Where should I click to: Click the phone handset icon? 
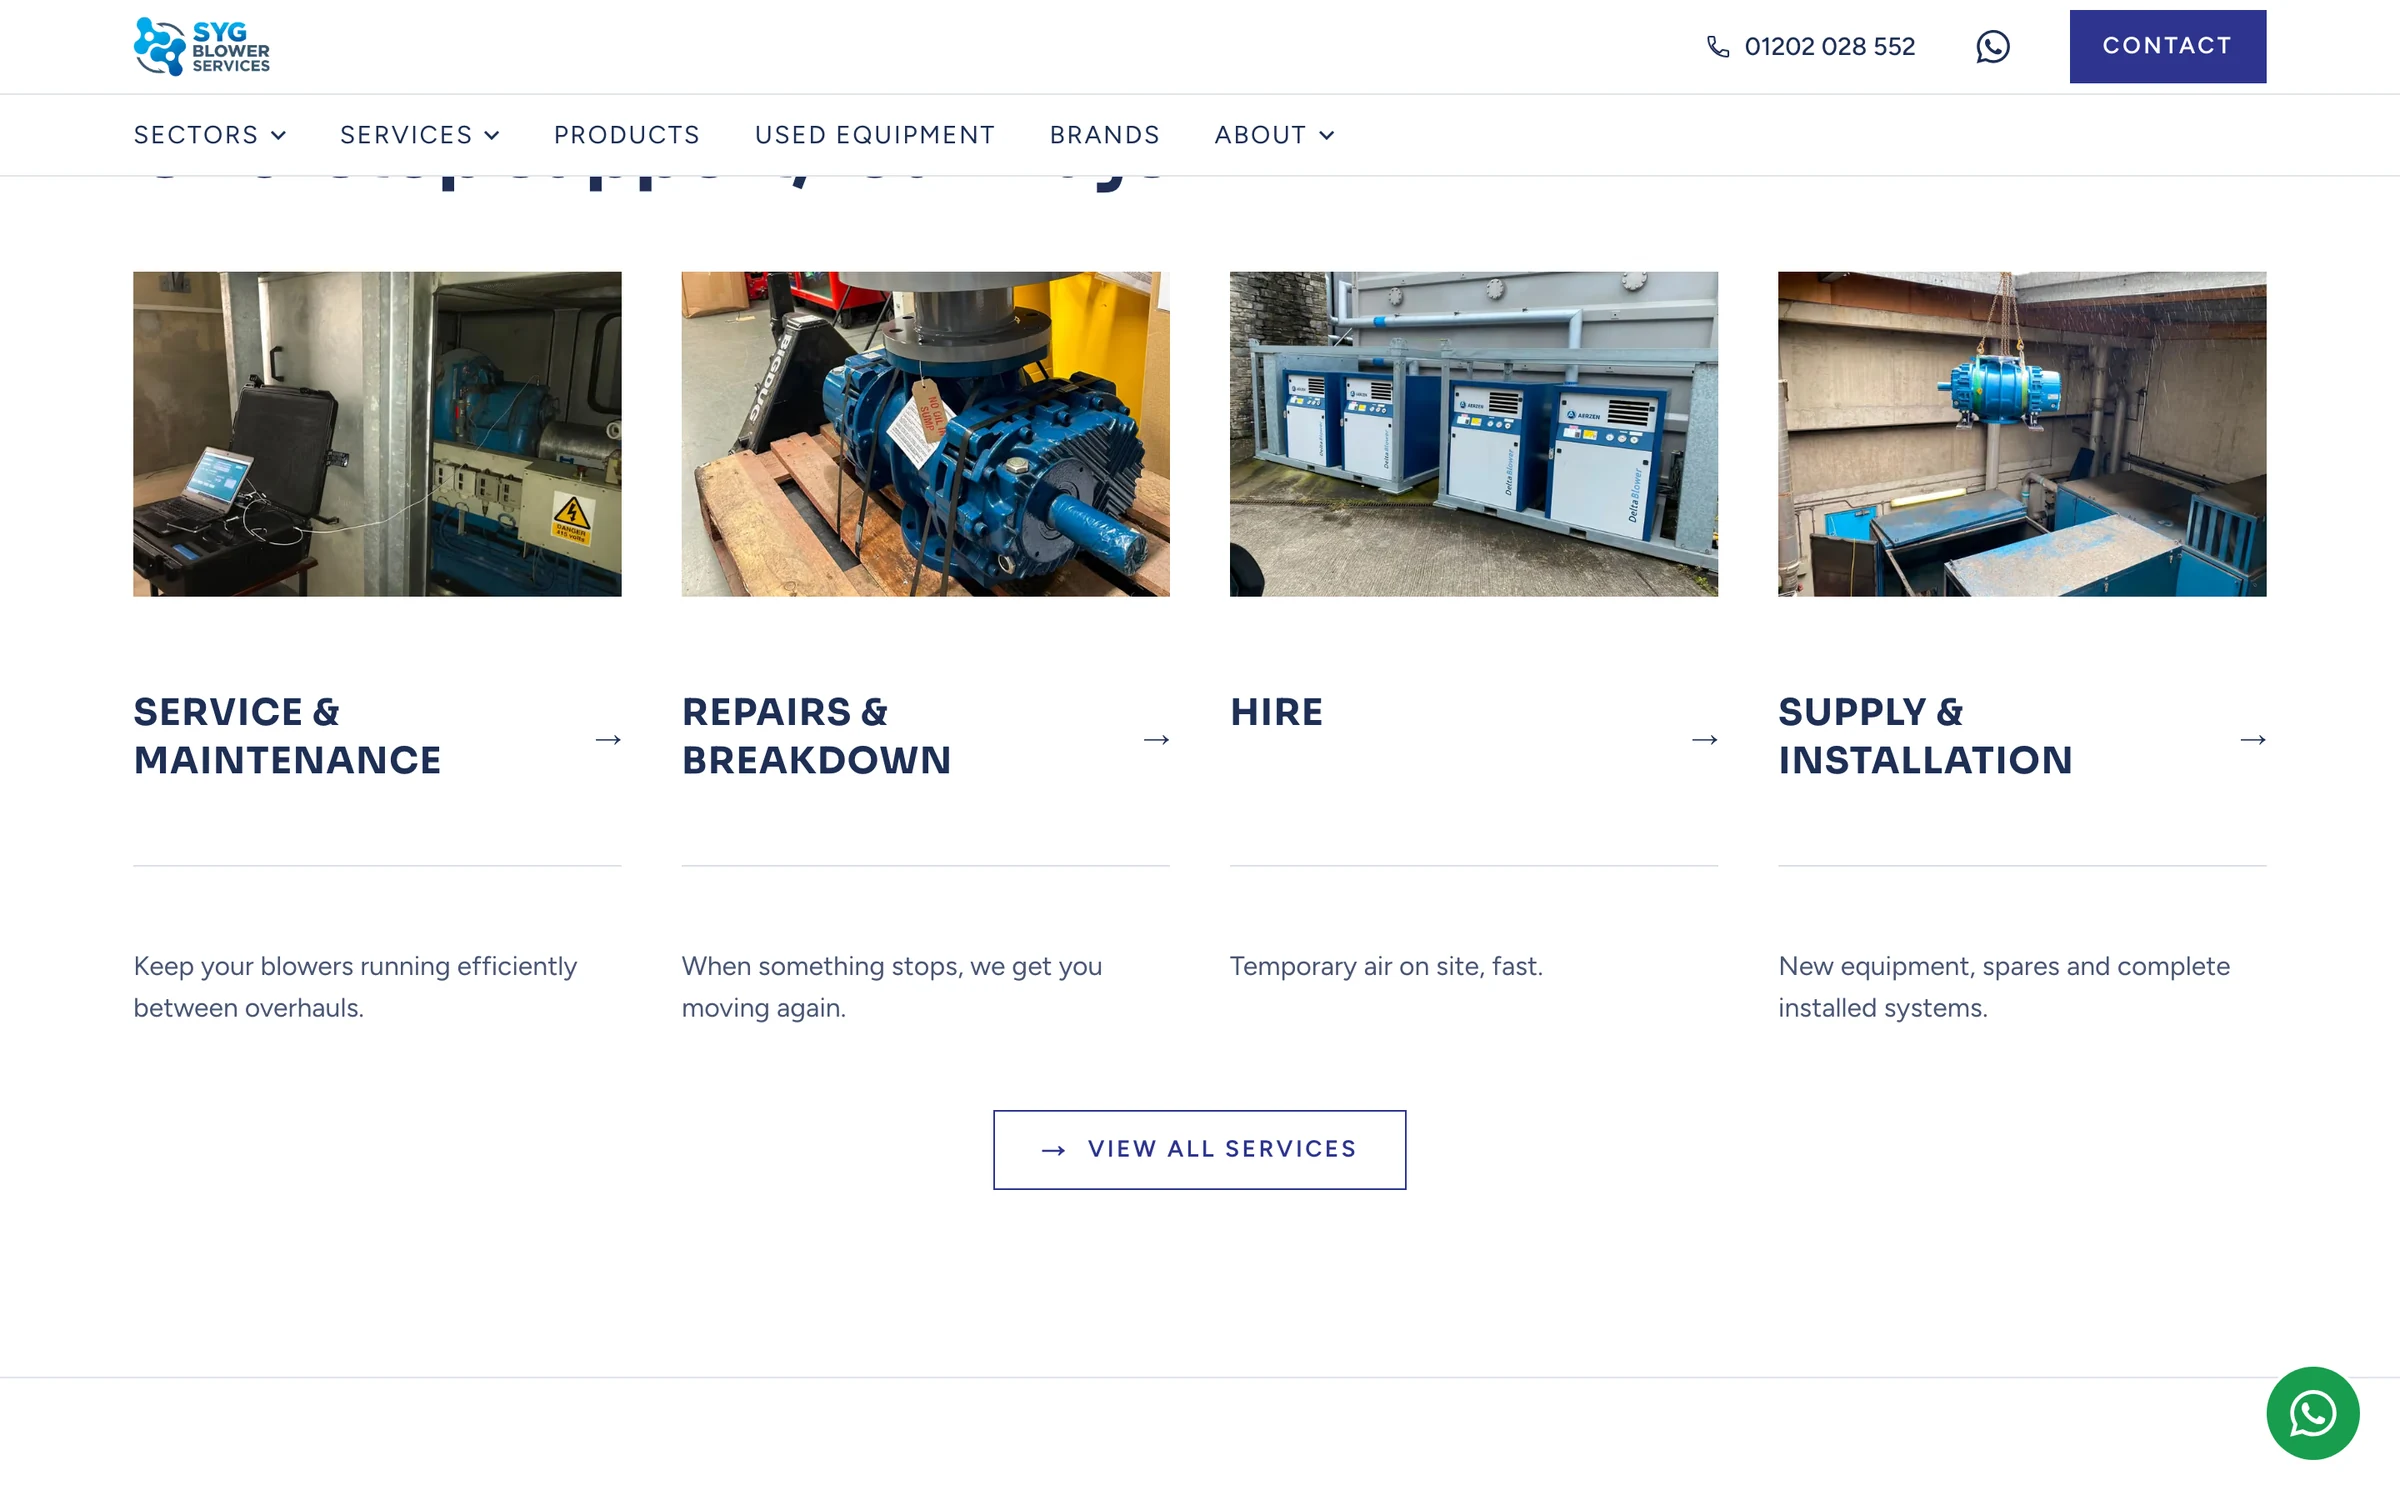[x=1717, y=47]
